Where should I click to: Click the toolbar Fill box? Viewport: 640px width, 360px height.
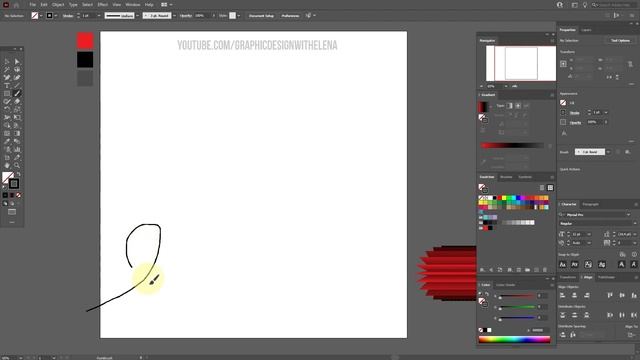[7, 177]
